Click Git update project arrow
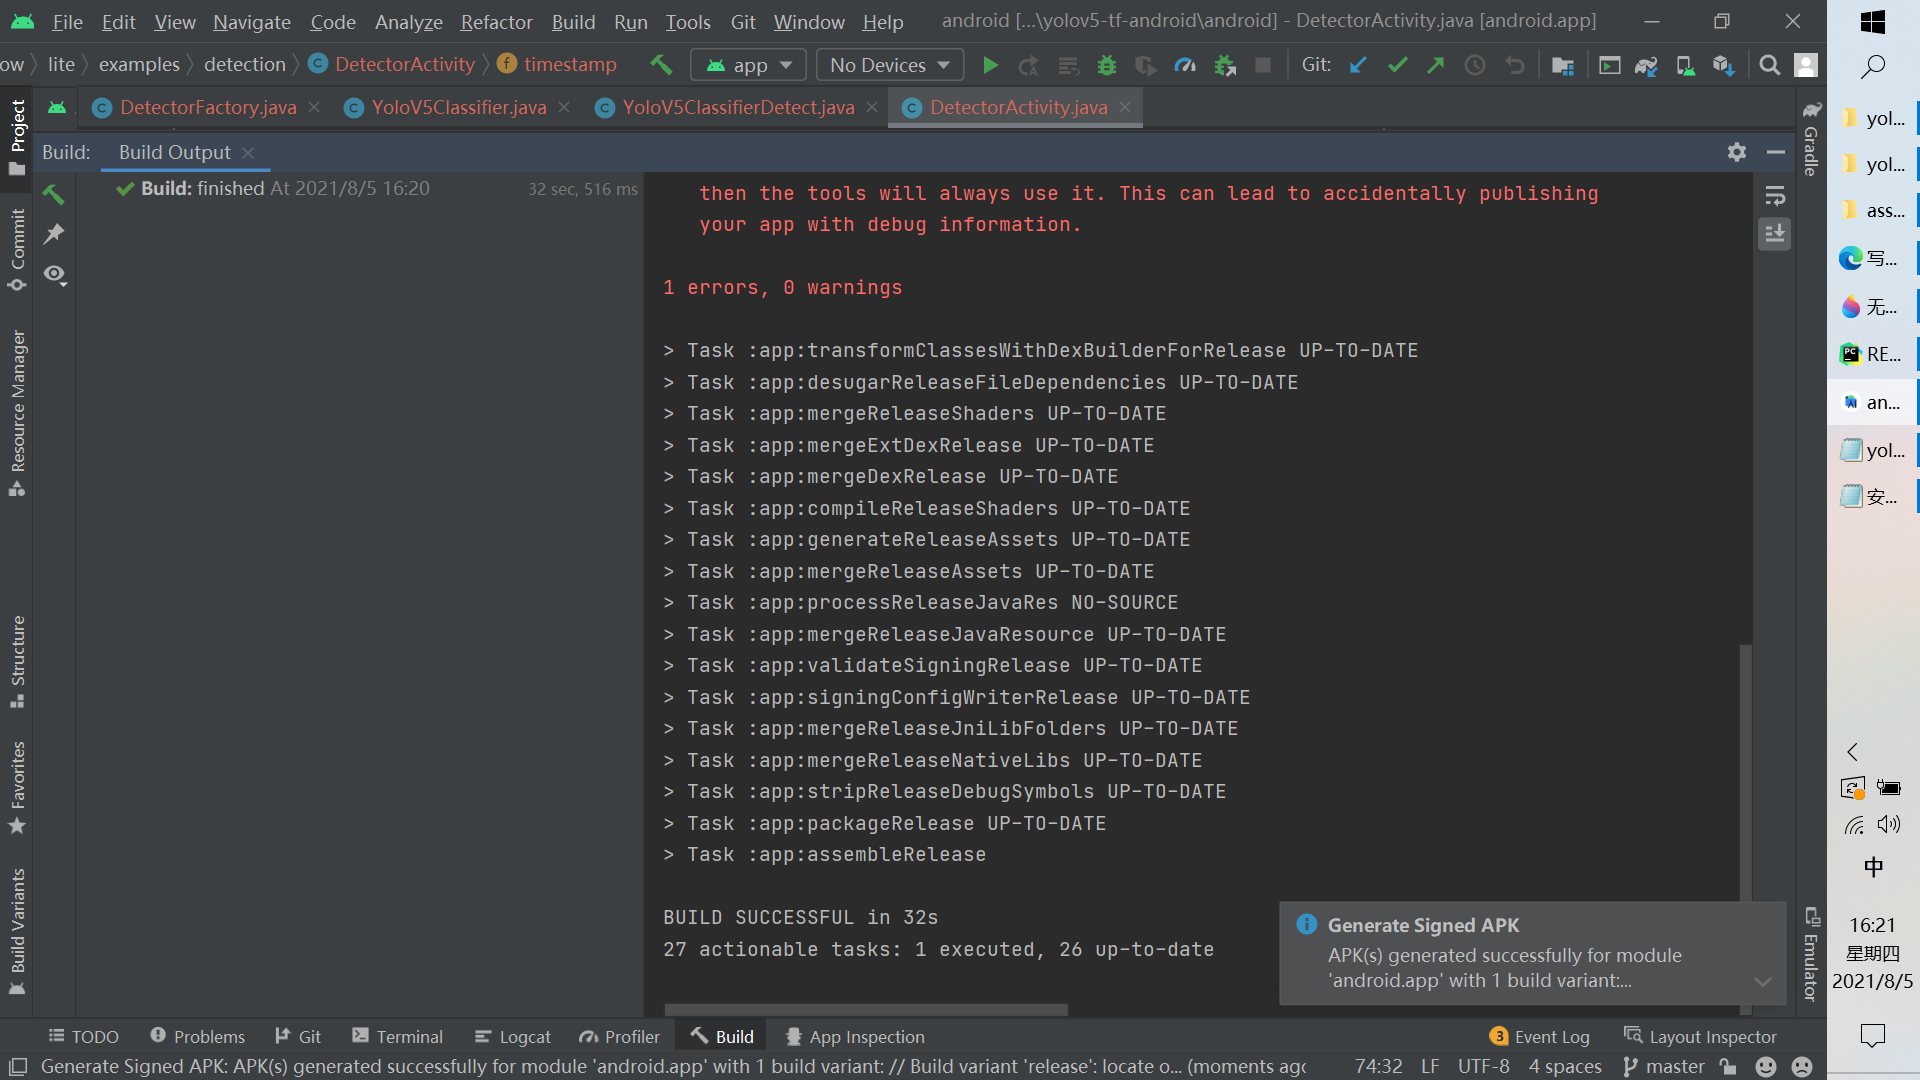This screenshot has width=1920, height=1080. tap(1358, 65)
